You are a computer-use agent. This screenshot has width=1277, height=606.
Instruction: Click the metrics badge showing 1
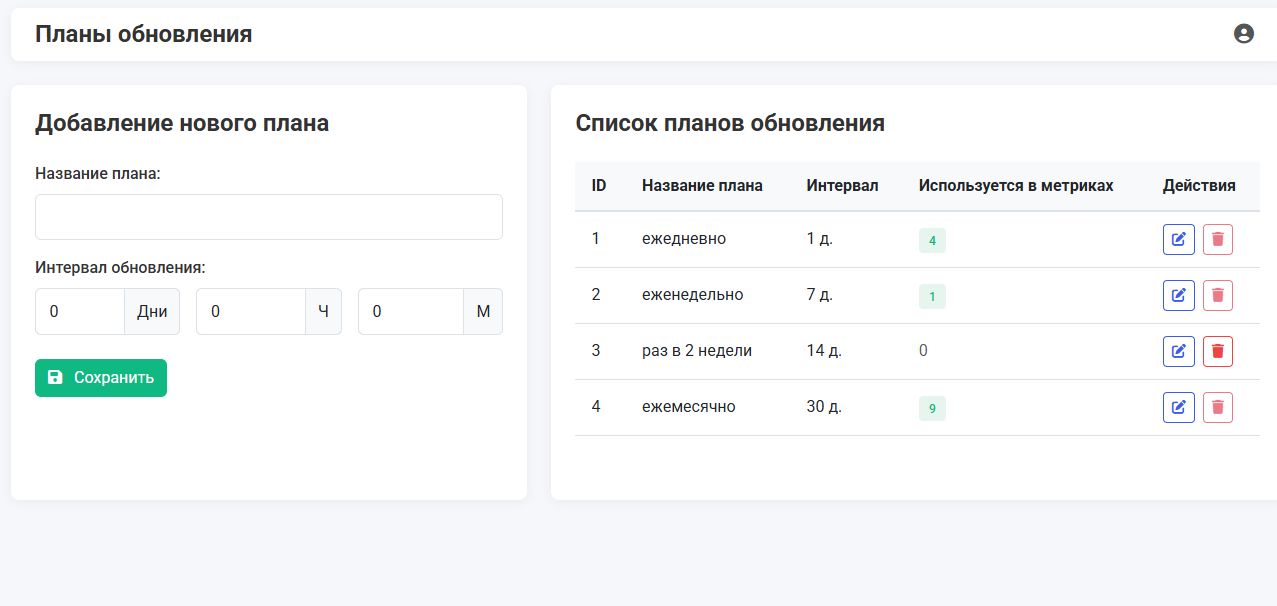click(932, 297)
